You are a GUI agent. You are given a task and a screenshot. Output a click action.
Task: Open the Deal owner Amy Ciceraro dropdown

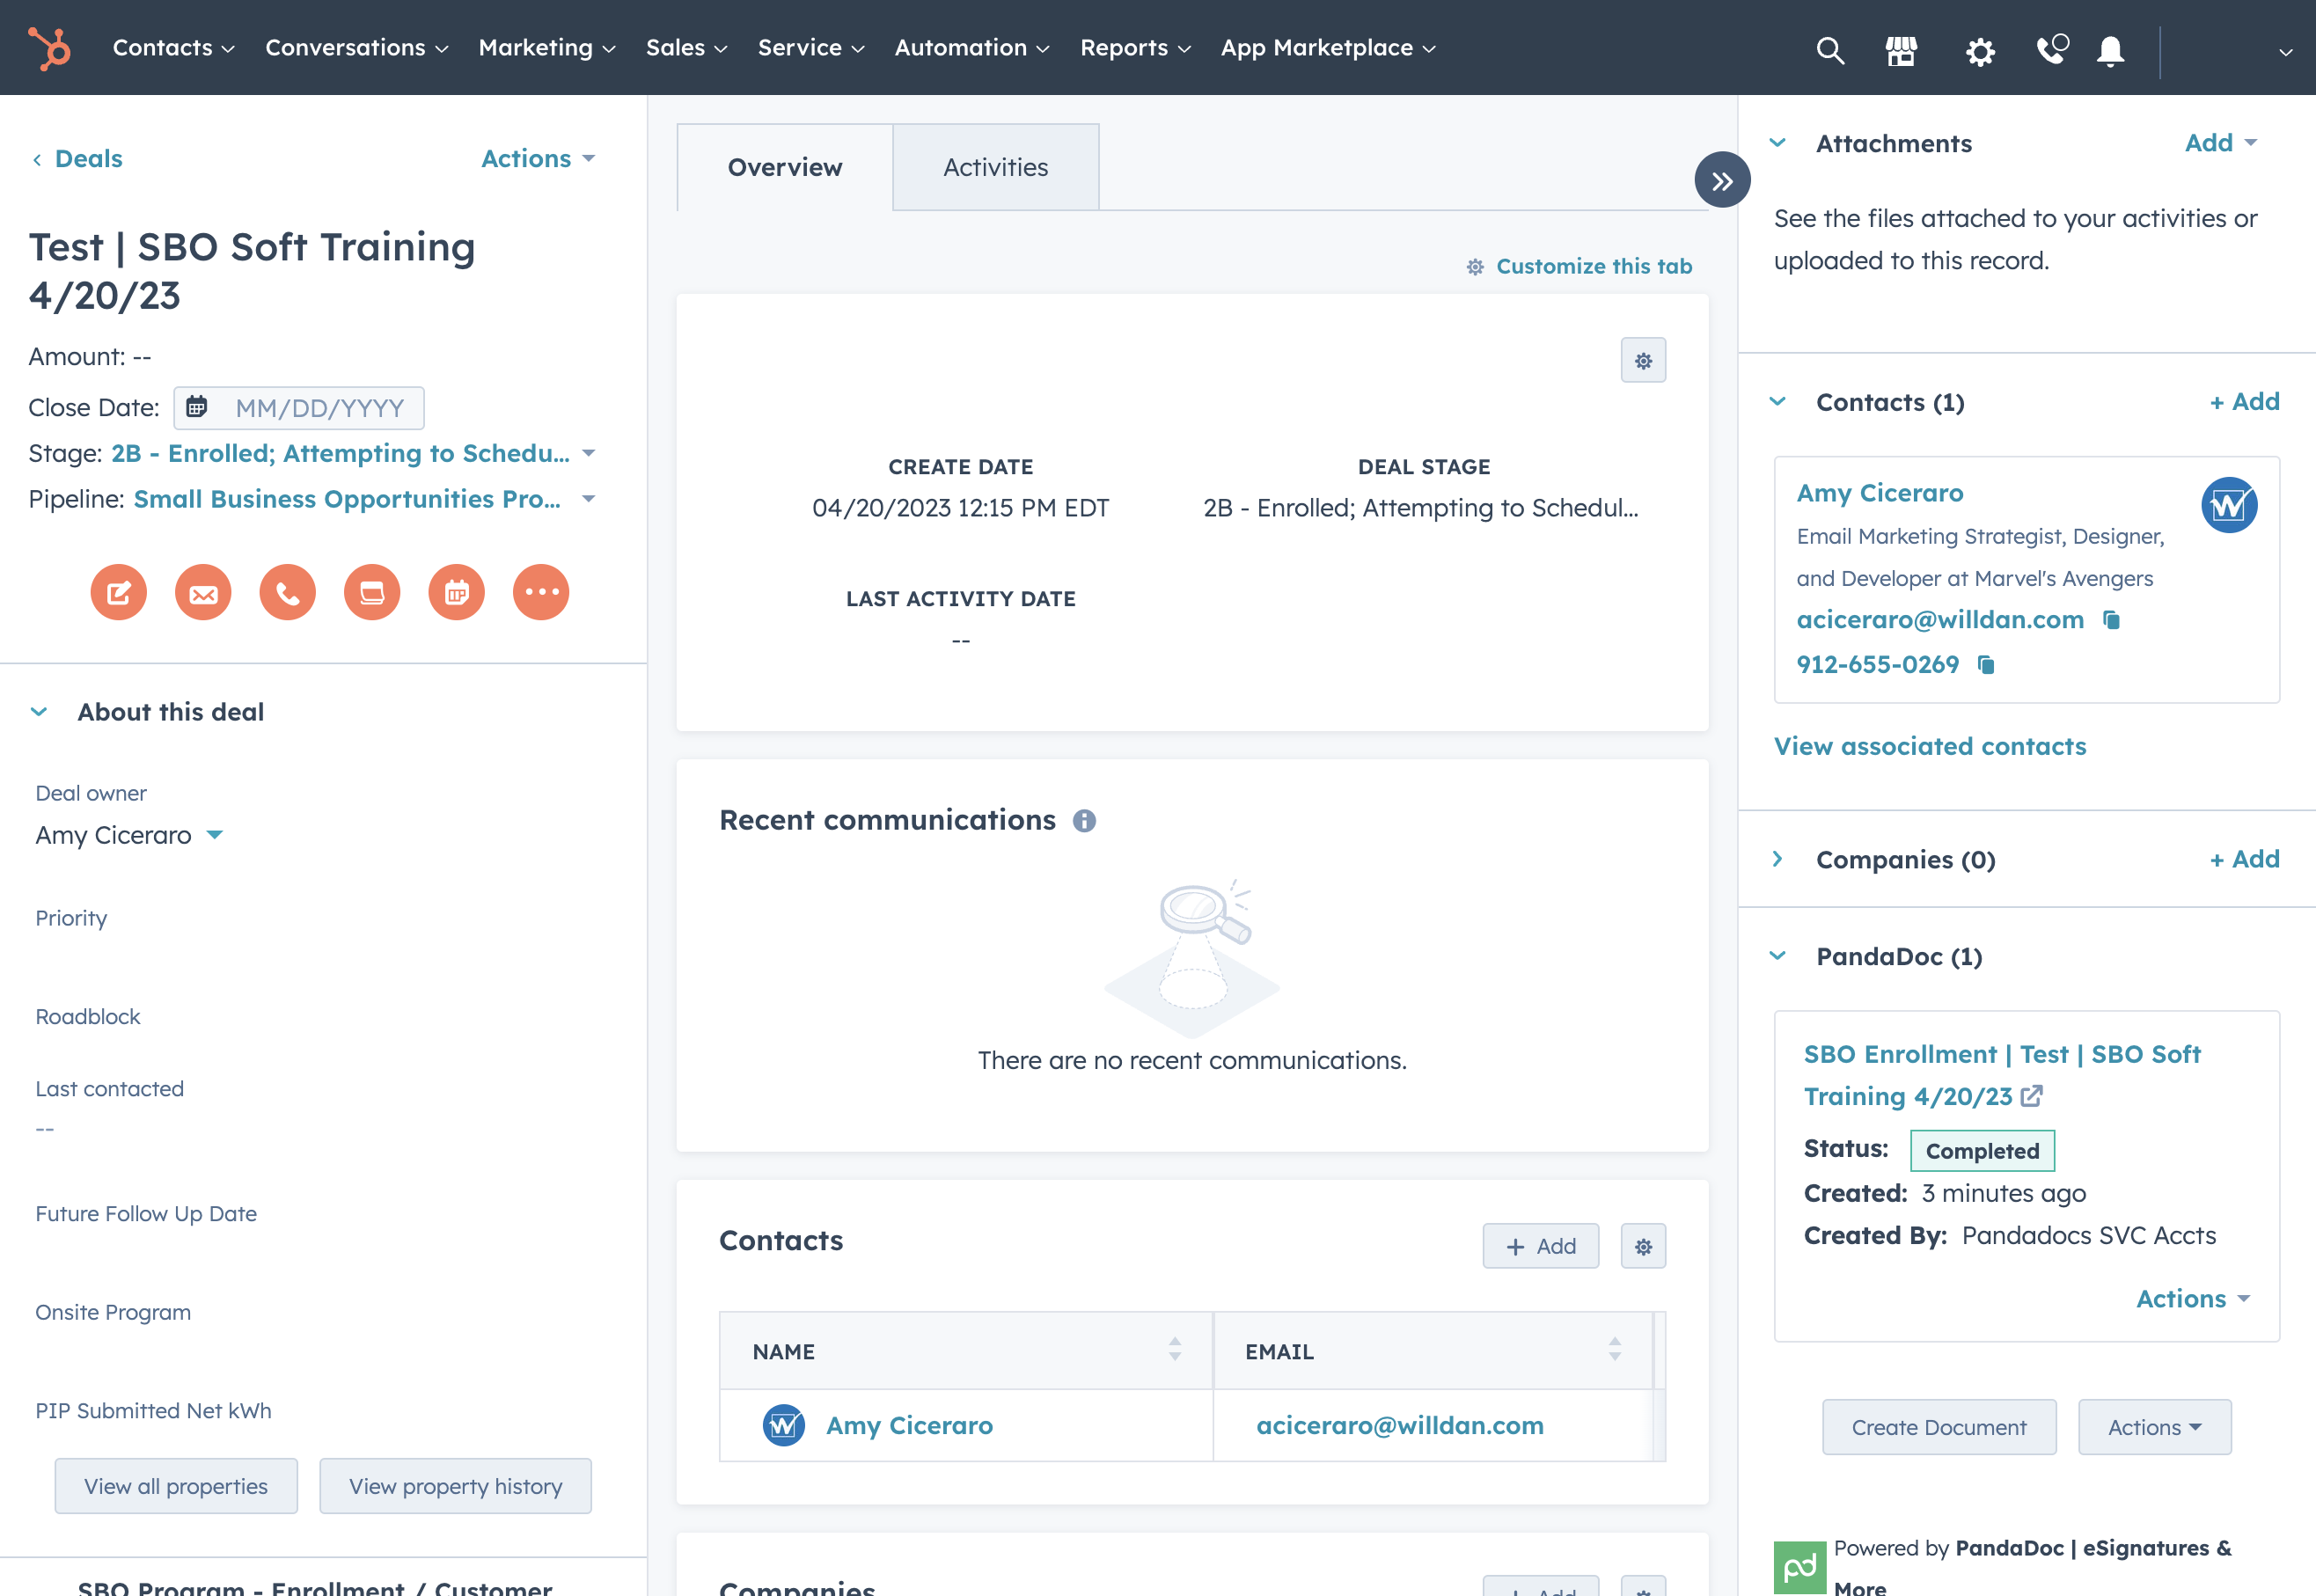129,836
